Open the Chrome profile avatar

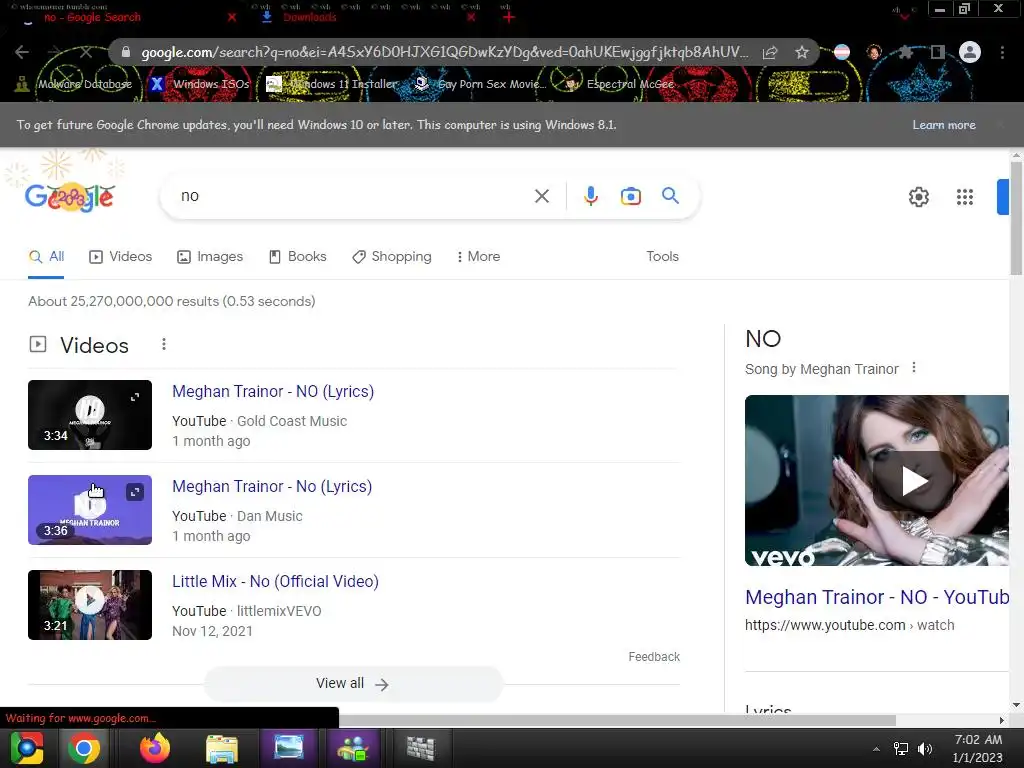tap(970, 52)
